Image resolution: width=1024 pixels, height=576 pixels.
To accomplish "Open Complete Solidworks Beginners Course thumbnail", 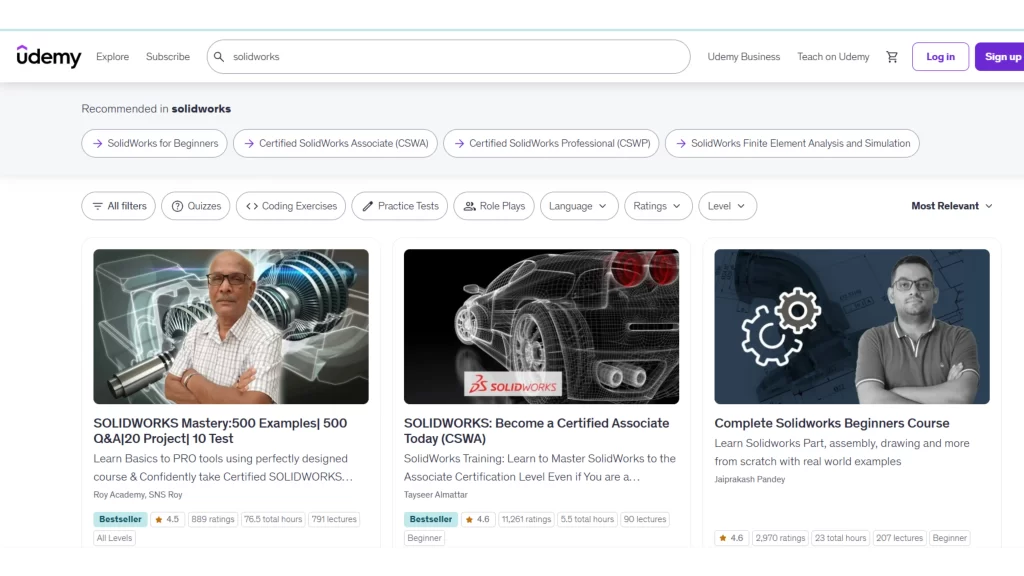I will [x=852, y=327].
